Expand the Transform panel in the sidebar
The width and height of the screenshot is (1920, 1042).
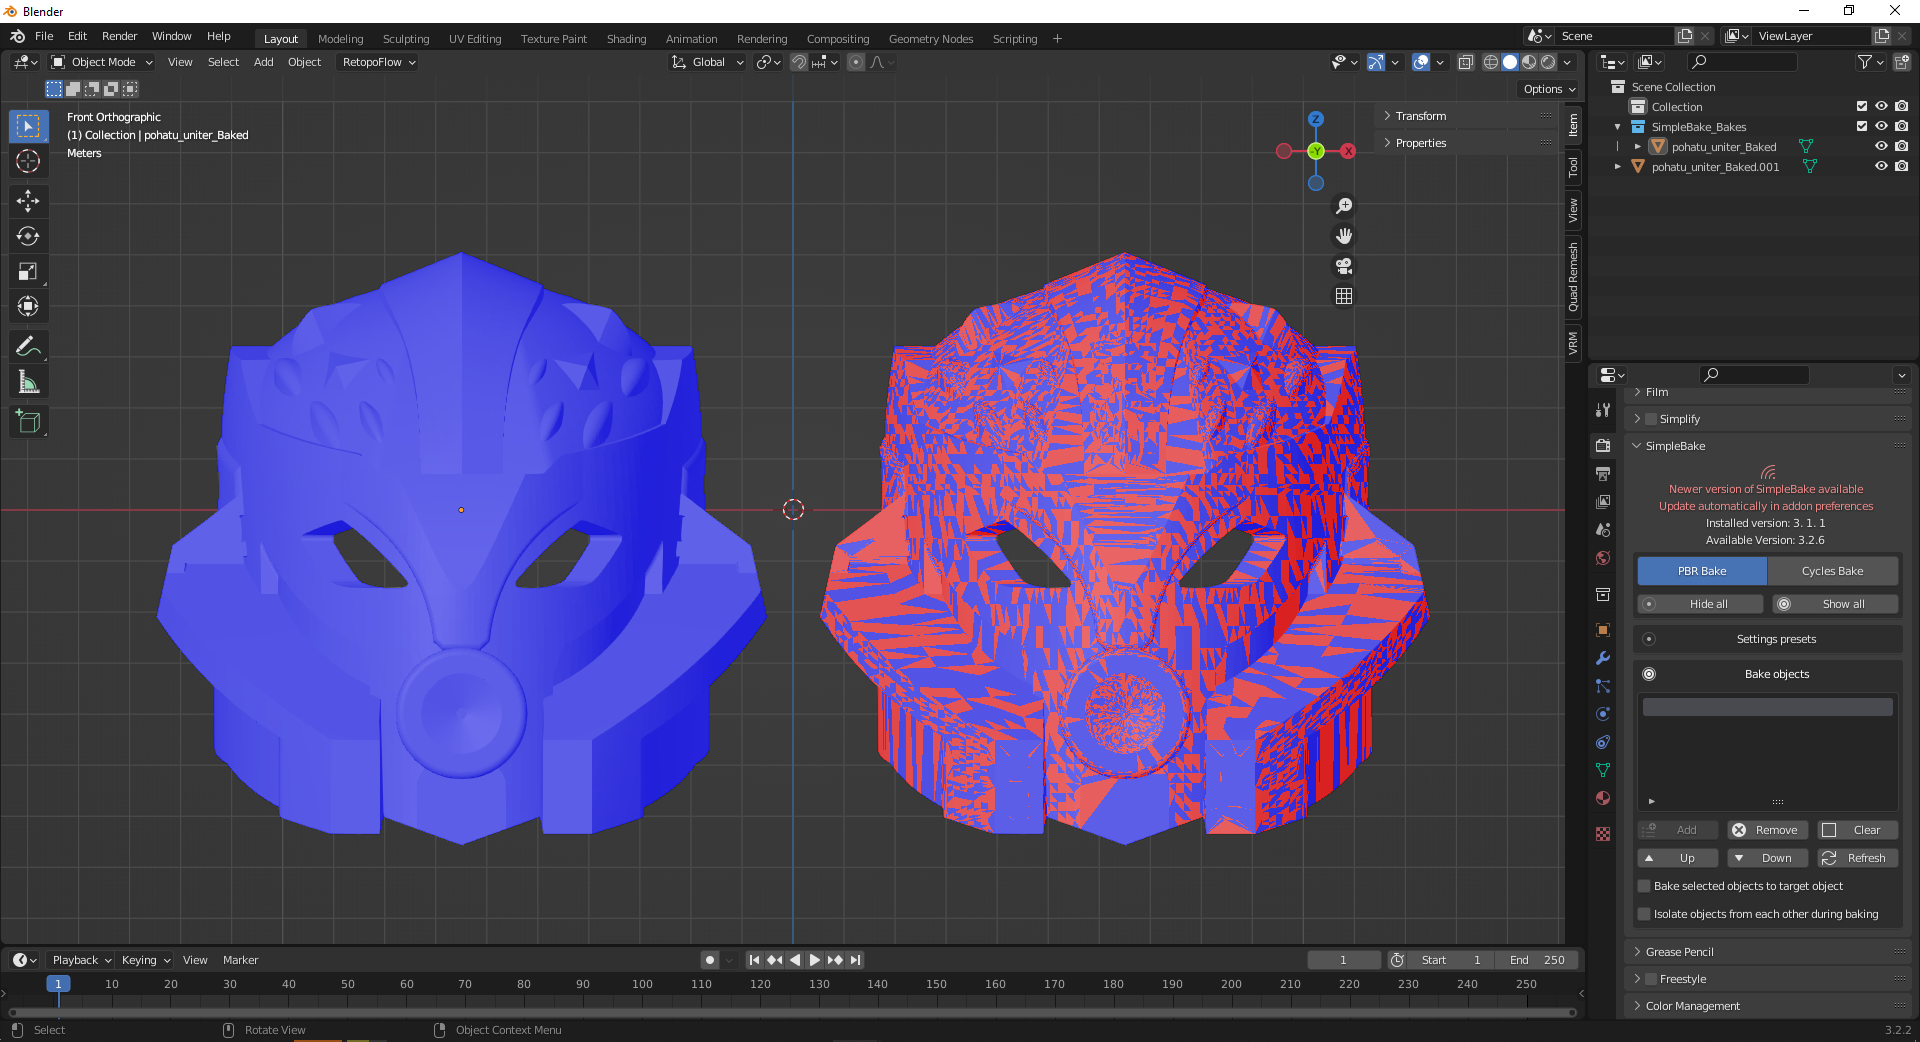(x=1416, y=115)
